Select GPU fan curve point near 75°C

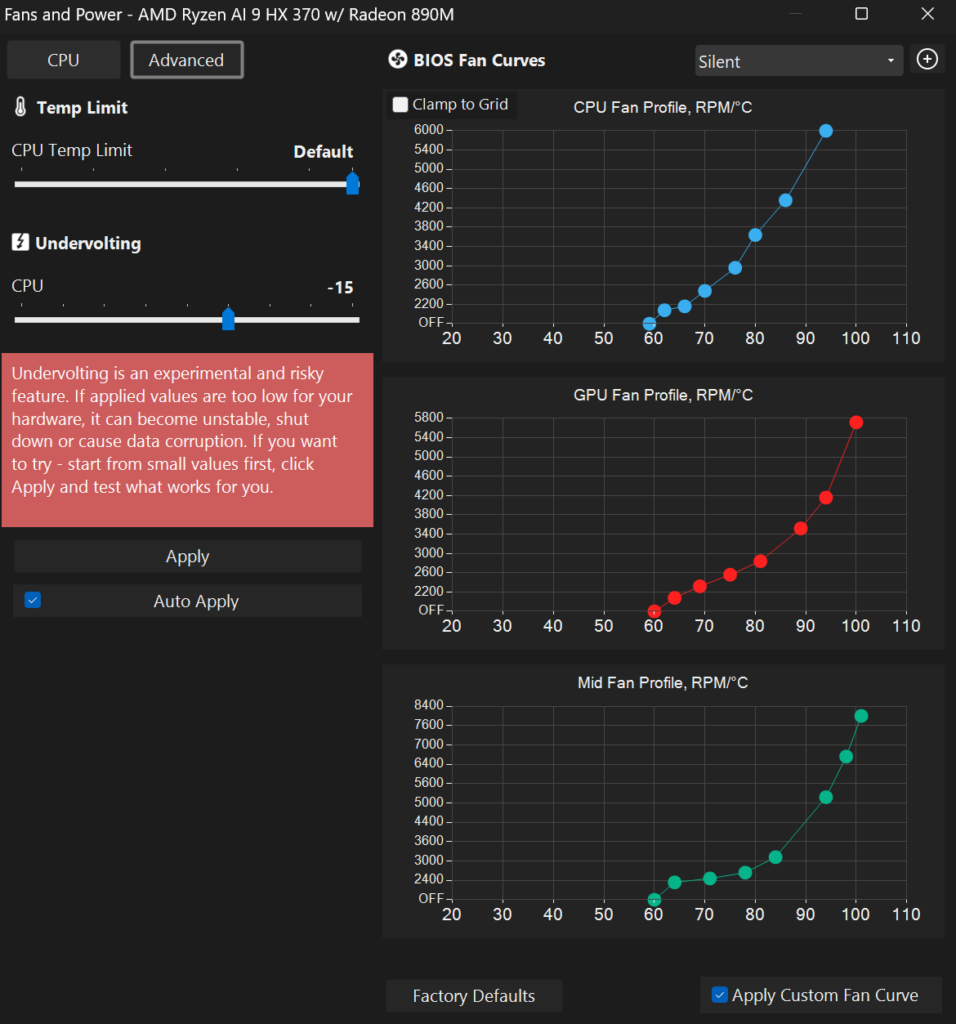730,575
